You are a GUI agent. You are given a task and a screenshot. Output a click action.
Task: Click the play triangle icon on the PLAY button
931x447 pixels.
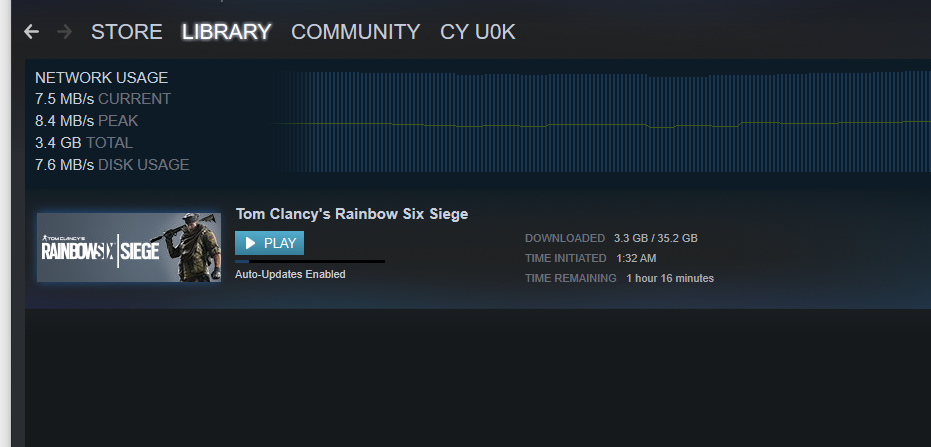(x=251, y=243)
